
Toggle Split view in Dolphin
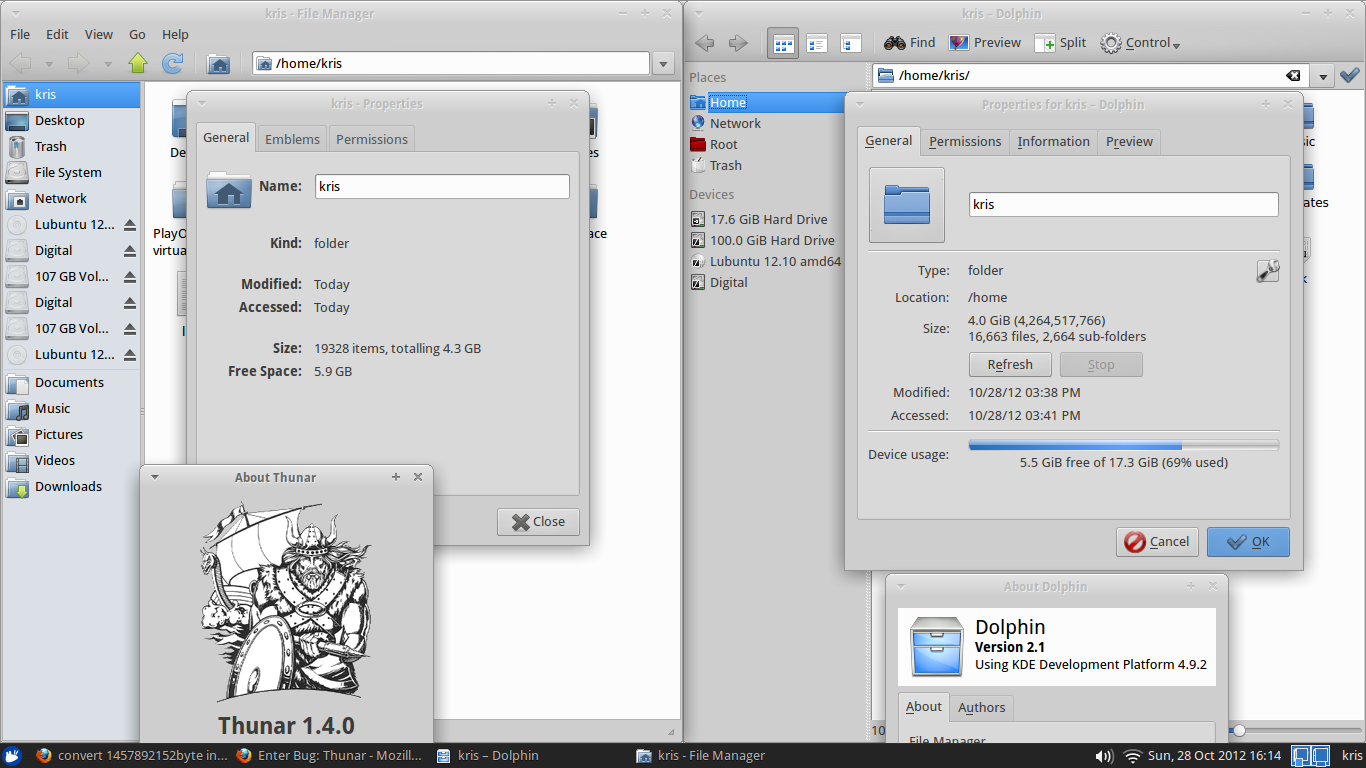point(1060,43)
